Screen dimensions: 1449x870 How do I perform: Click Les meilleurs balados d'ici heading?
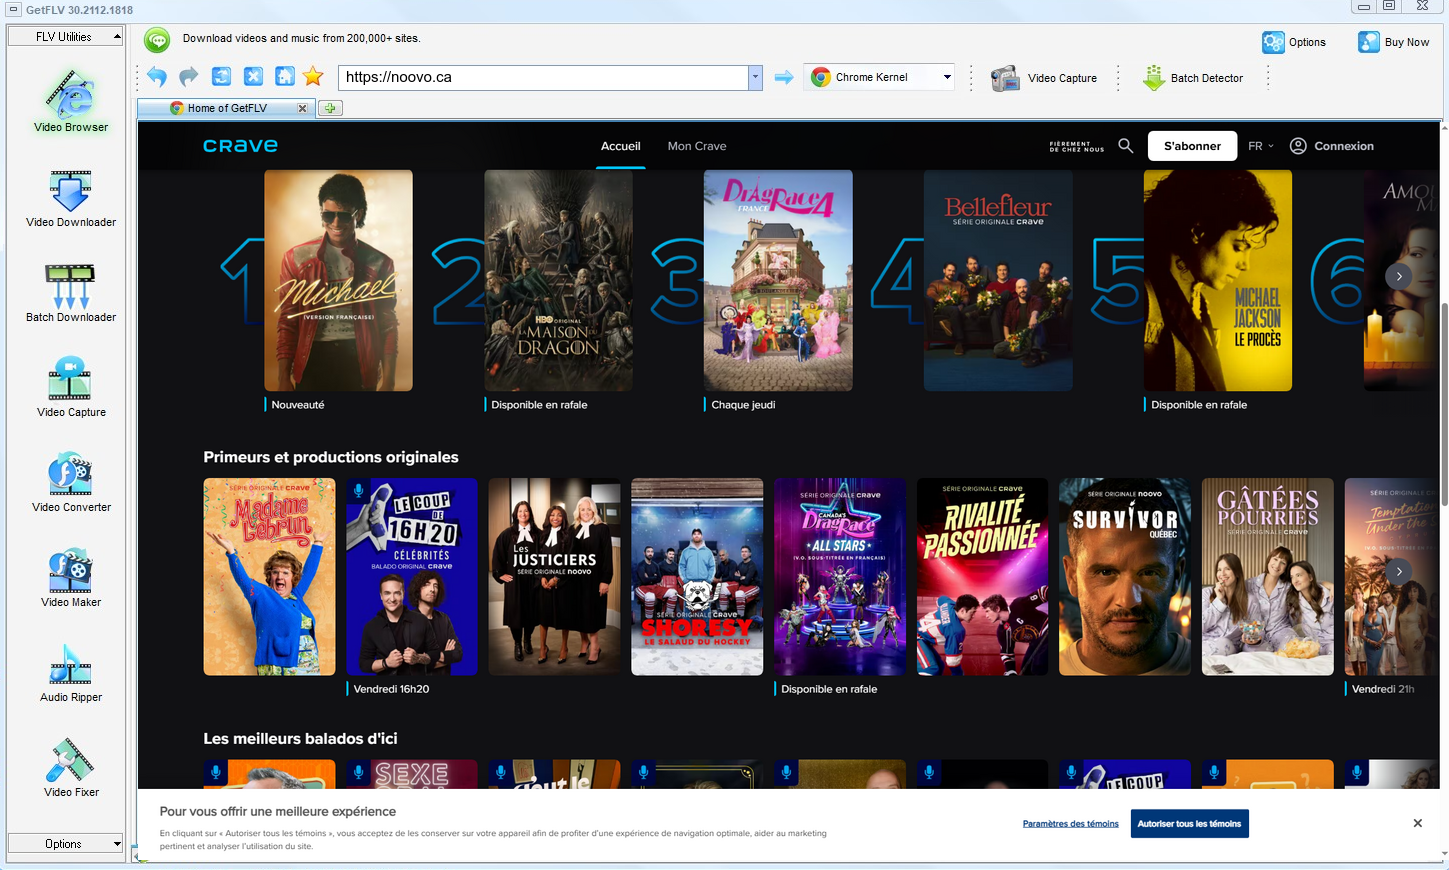[x=300, y=739]
